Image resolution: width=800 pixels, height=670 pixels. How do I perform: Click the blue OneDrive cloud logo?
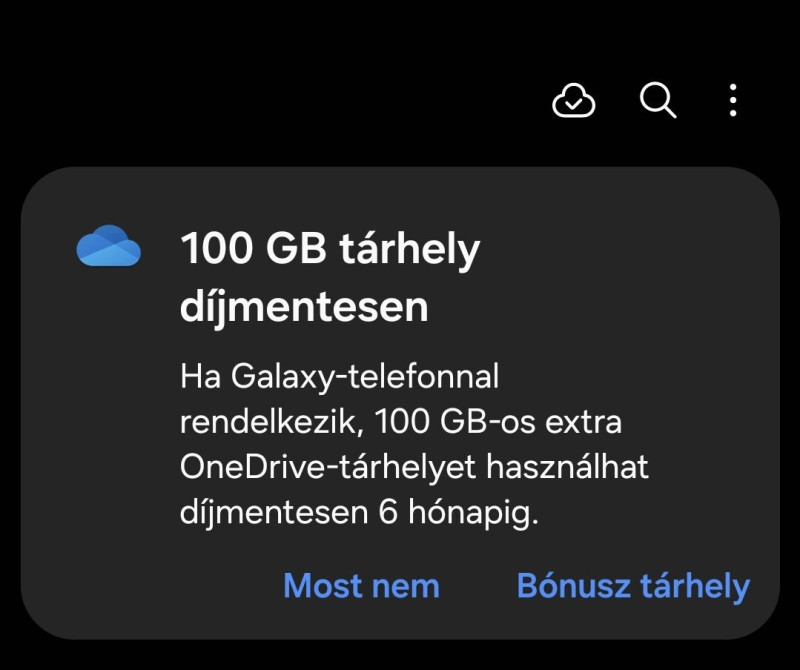(x=109, y=245)
